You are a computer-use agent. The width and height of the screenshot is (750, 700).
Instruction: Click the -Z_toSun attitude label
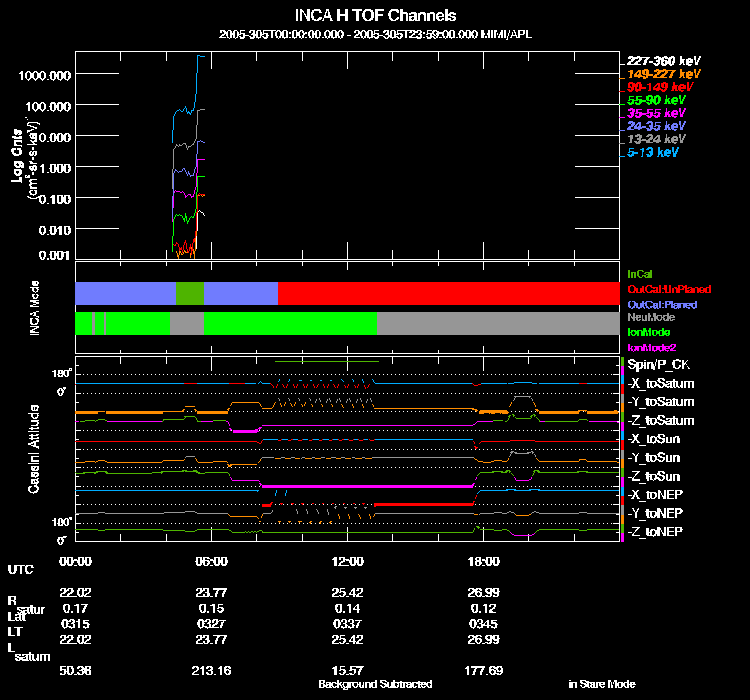click(x=653, y=477)
